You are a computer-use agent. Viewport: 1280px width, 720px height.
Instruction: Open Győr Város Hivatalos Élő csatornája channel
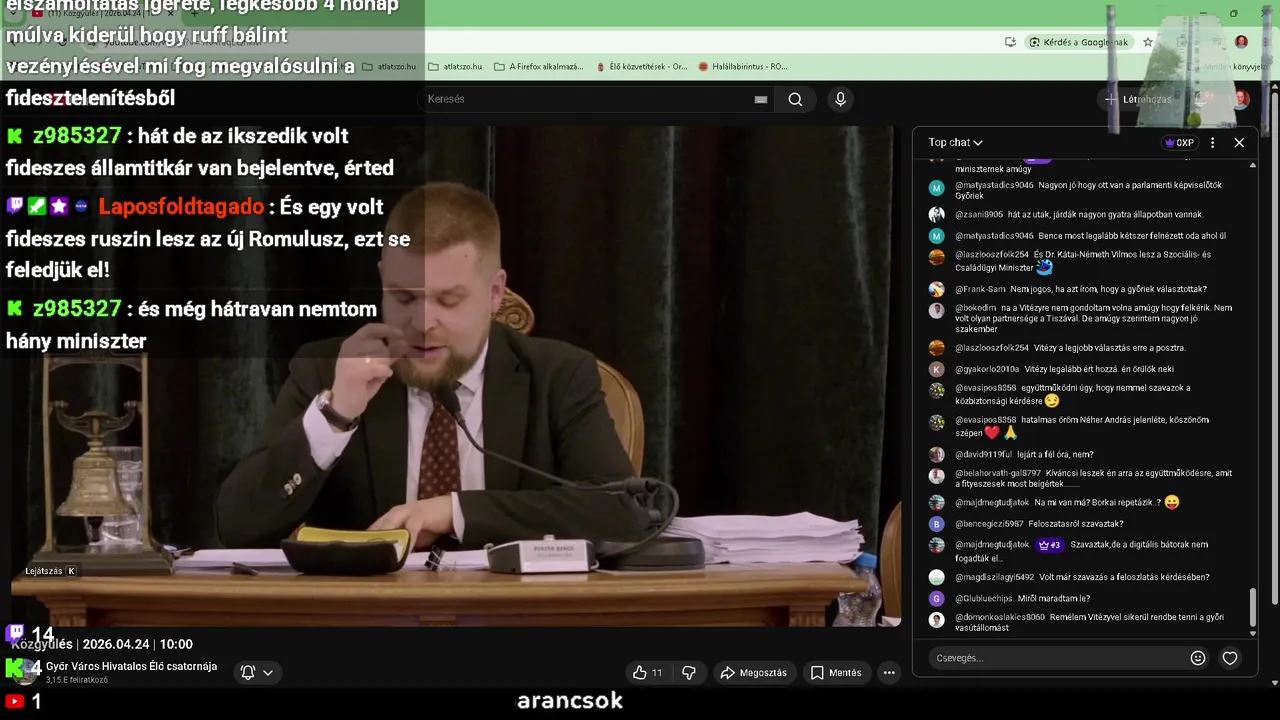click(x=131, y=666)
